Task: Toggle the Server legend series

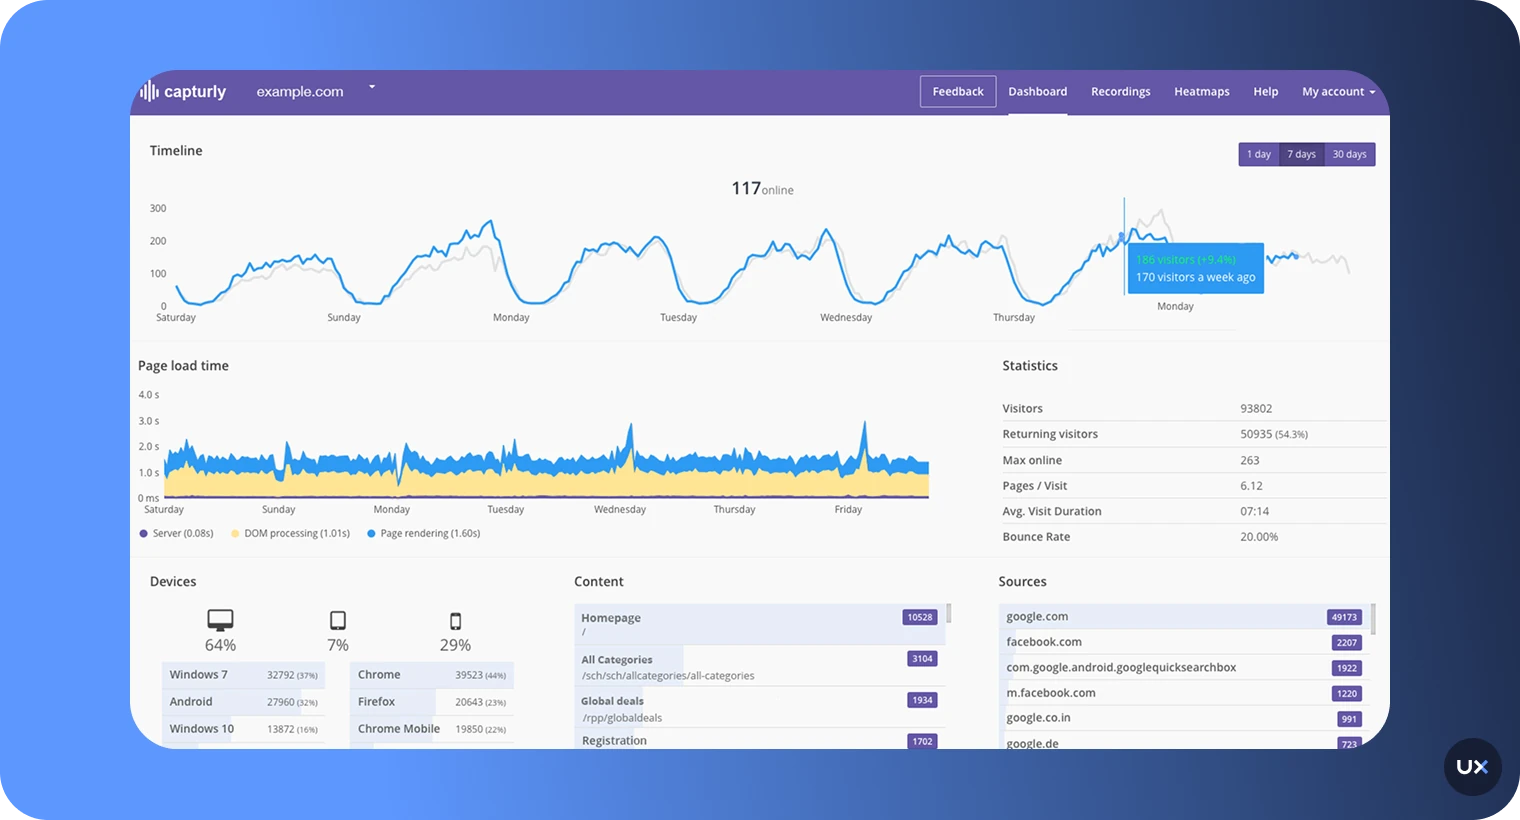Action: (177, 534)
